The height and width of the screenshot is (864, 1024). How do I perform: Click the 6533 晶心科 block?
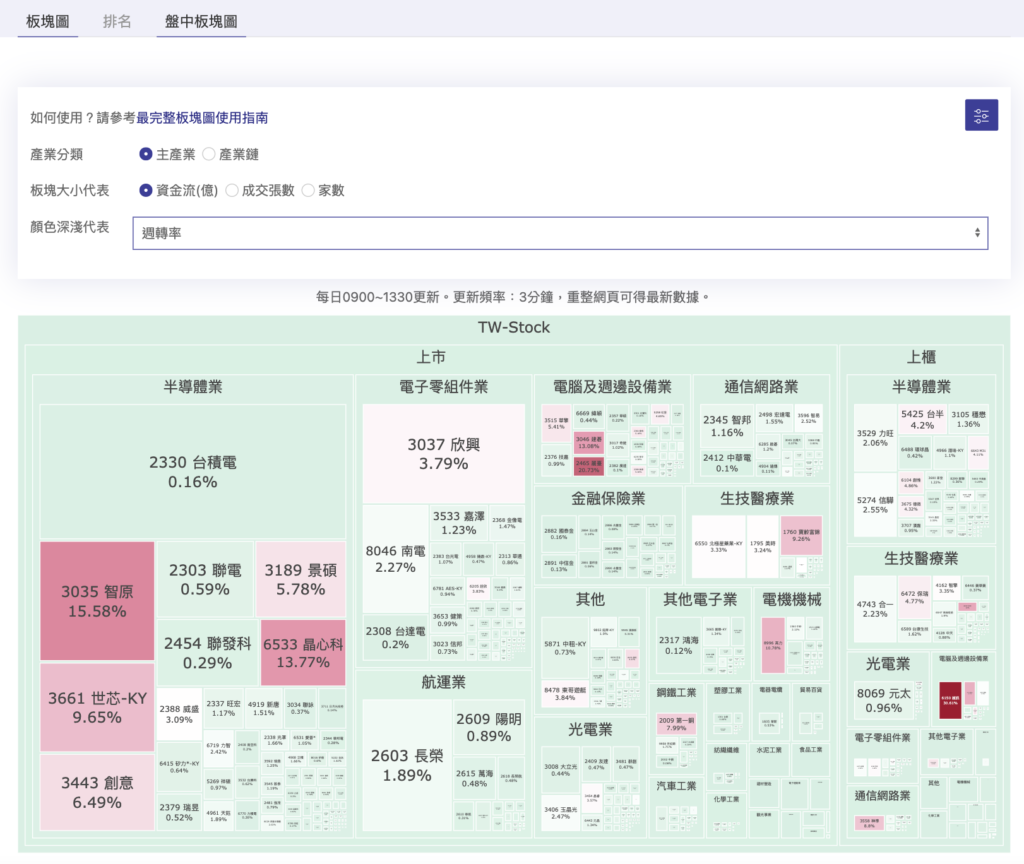[303, 652]
